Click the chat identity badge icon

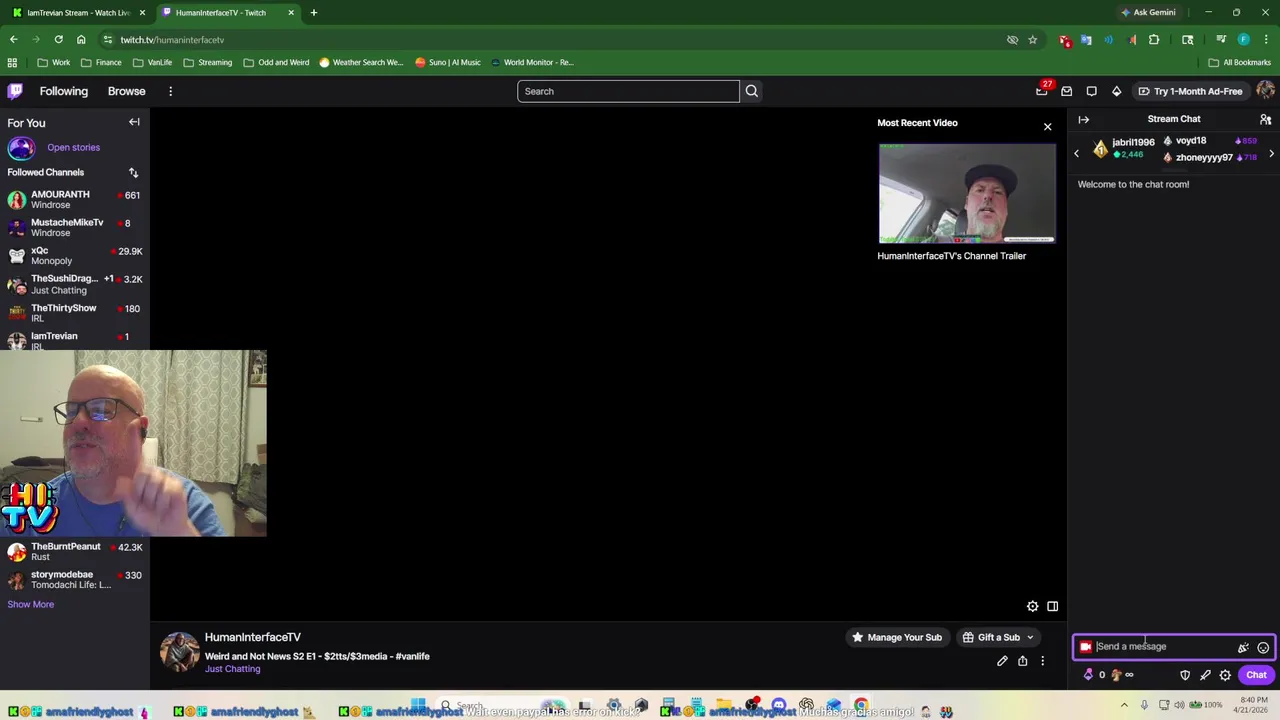[1085, 647]
